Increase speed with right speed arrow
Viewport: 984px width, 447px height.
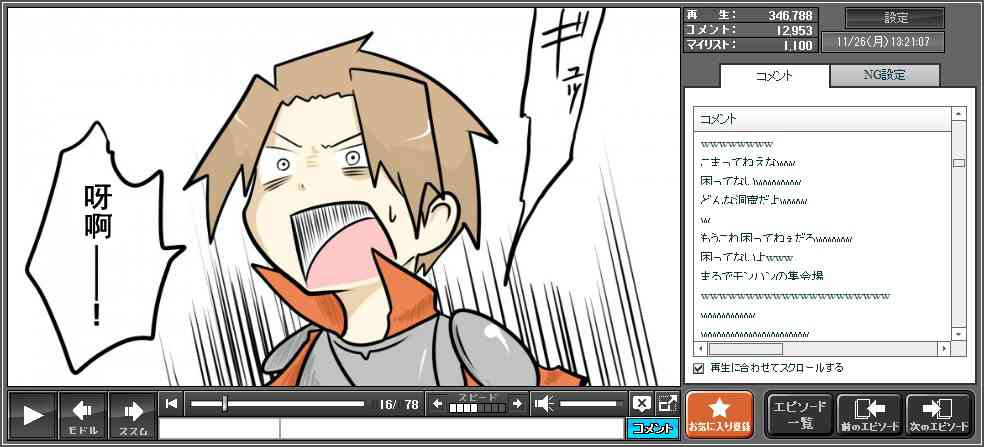(x=517, y=404)
